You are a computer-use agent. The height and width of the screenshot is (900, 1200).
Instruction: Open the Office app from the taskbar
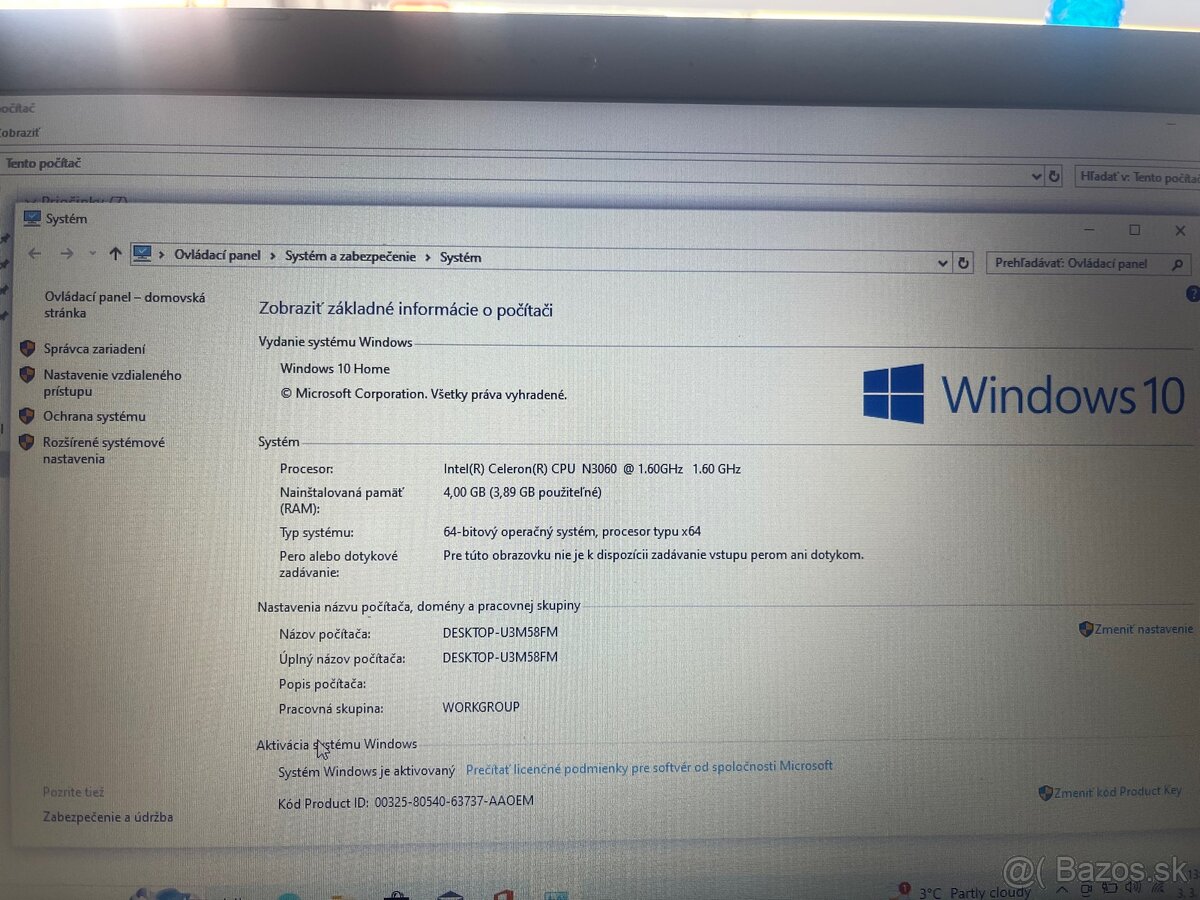(x=502, y=893)
